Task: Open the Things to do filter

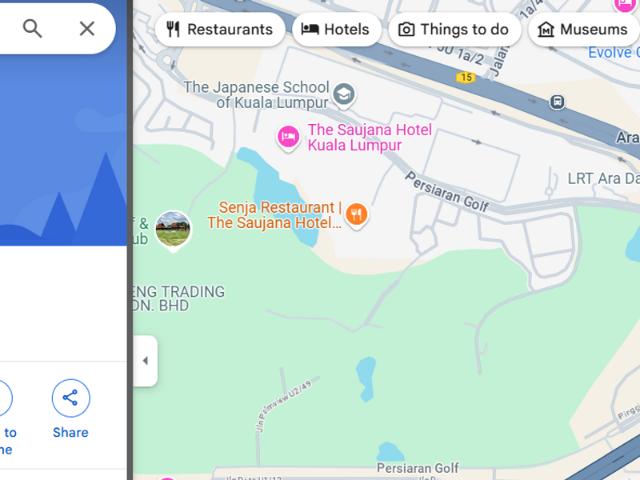Action: 455,29
